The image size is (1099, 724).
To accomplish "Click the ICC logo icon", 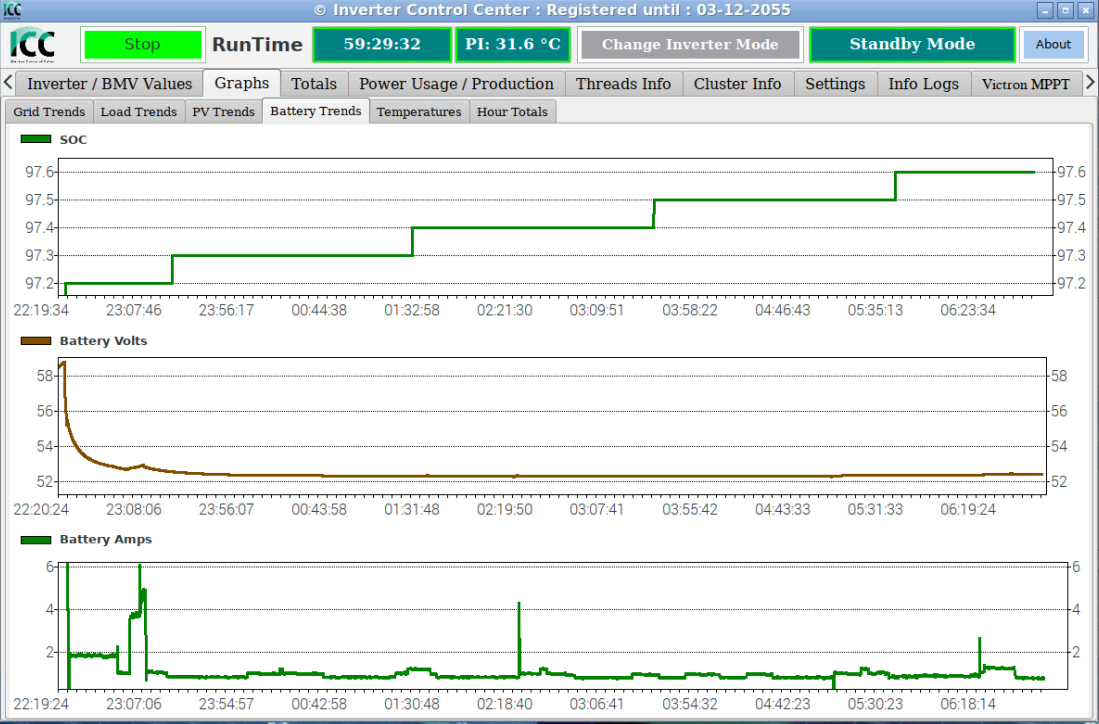I will tap(33, 45).
